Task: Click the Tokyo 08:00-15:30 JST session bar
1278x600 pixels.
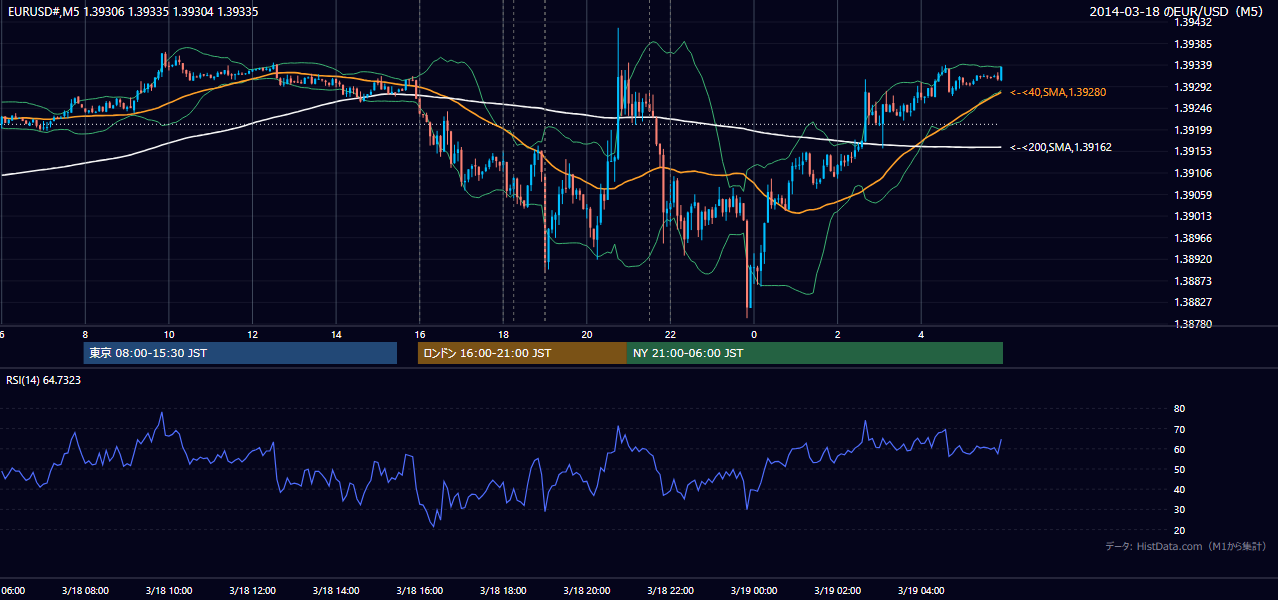Action: pos(240,353)
